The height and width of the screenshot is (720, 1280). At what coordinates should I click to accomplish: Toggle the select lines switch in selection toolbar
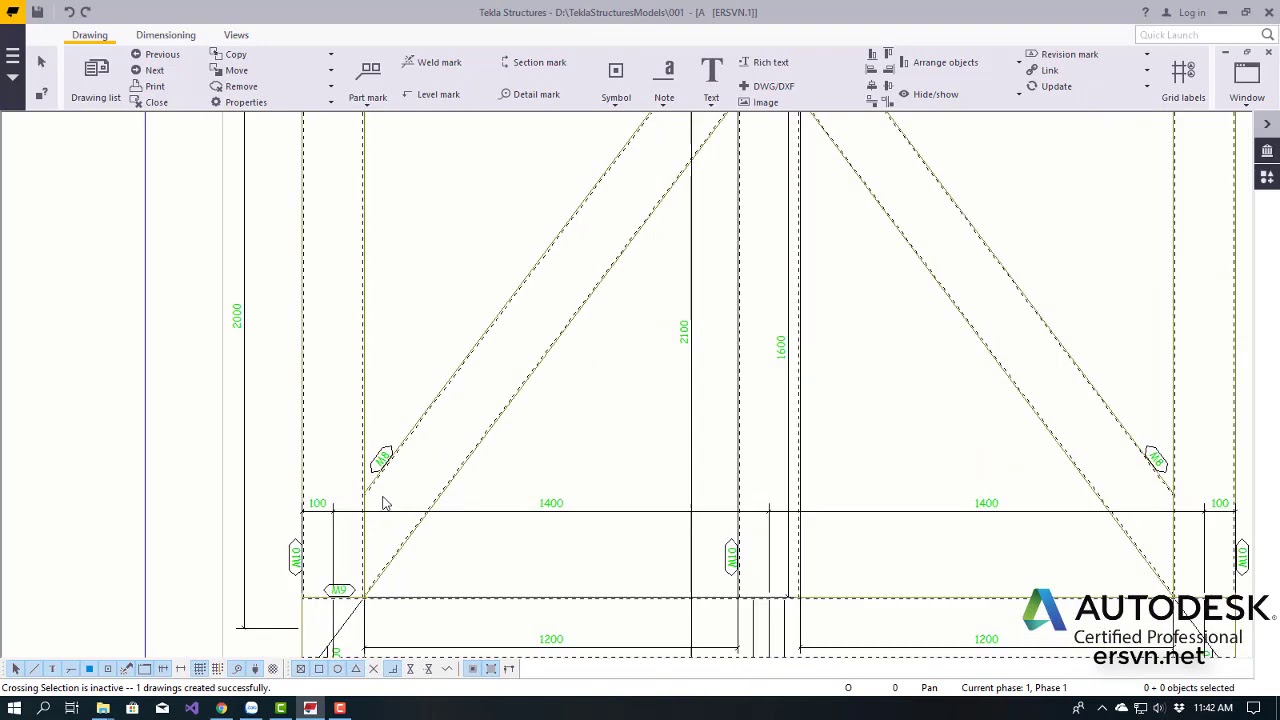click(x=34, y=669)
